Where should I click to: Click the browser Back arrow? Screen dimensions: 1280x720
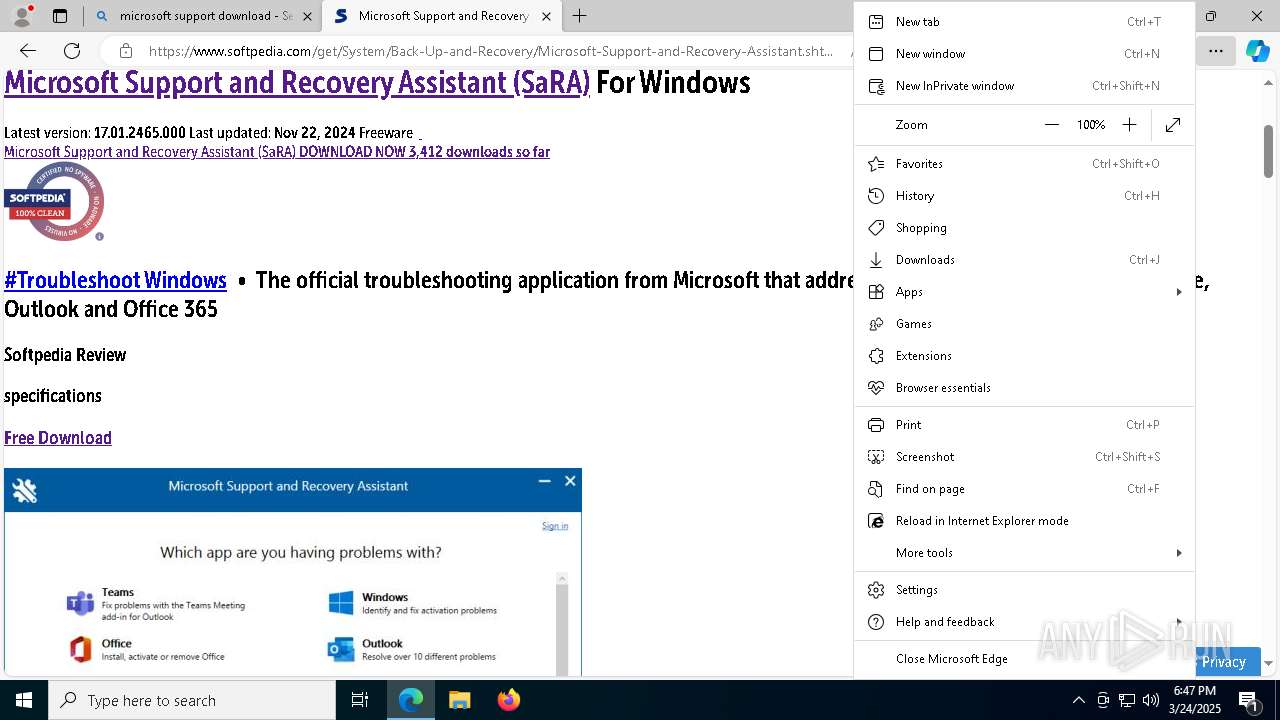pos(28,51)
